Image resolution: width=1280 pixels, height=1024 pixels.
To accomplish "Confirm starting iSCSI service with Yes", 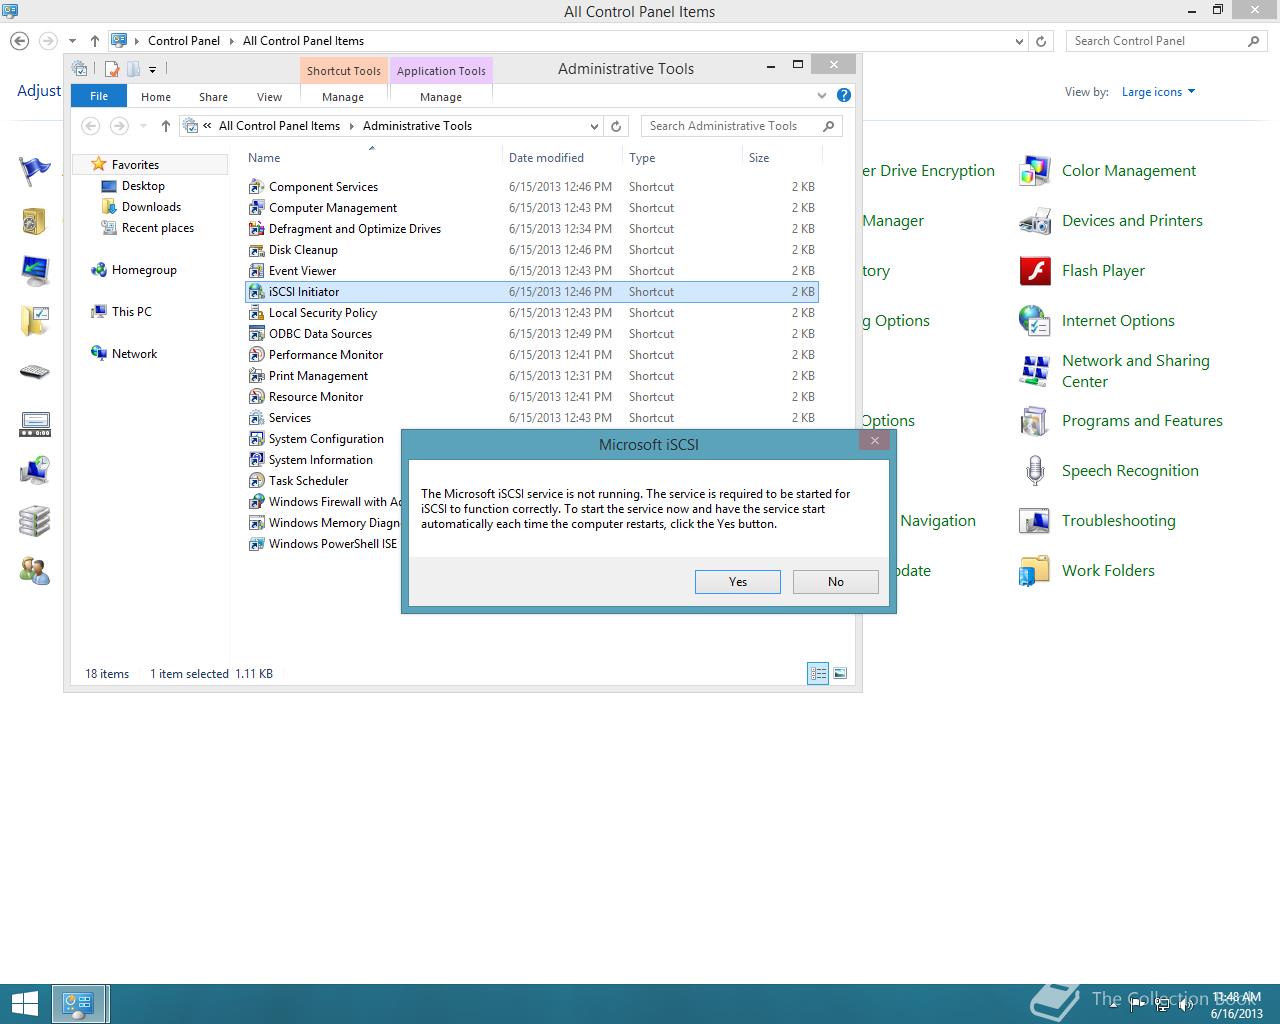I will point(737,582).
